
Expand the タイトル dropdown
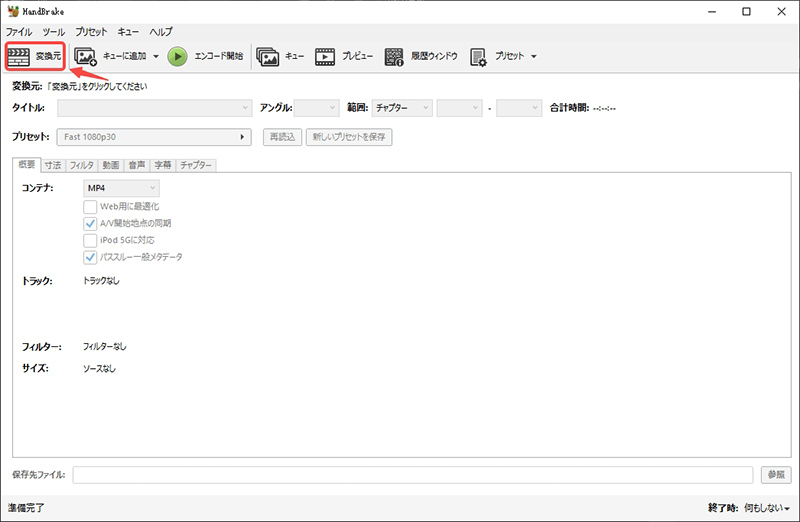[x=155, y=108]
